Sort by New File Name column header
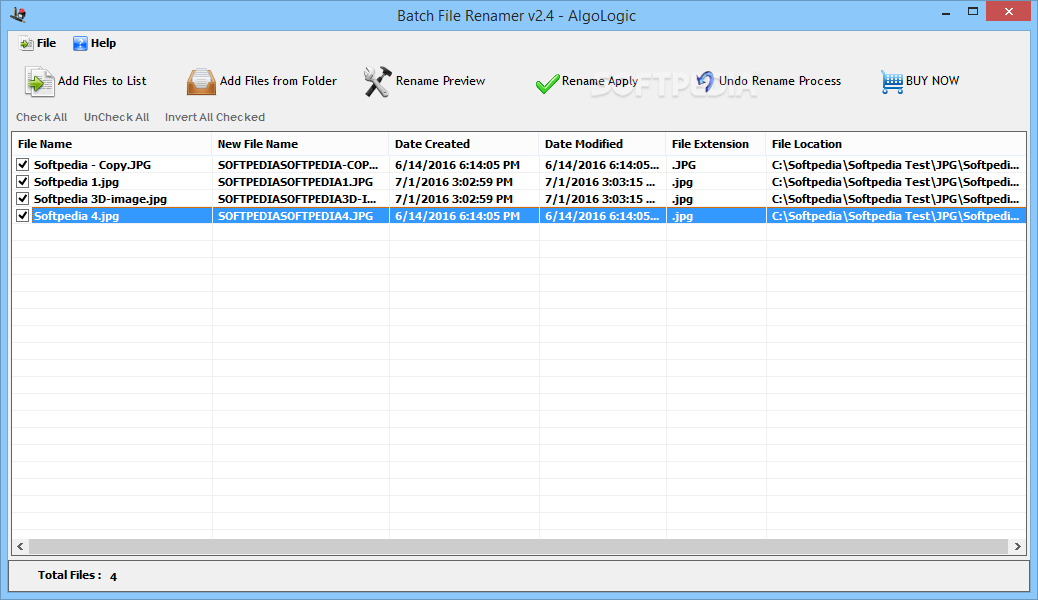 tap(301, 144)
